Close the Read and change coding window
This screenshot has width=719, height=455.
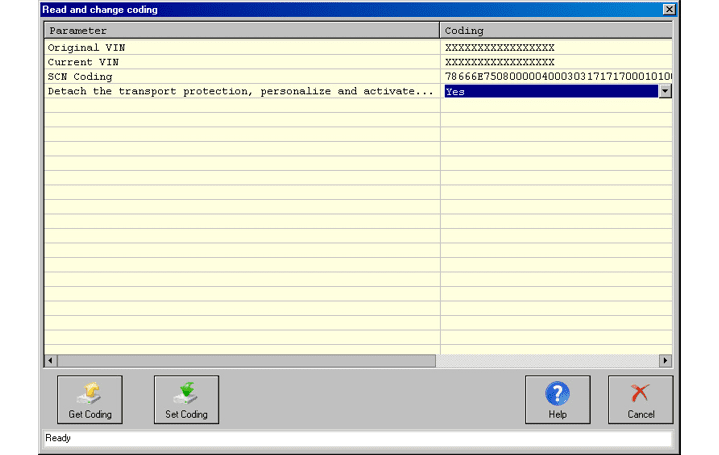668,9
